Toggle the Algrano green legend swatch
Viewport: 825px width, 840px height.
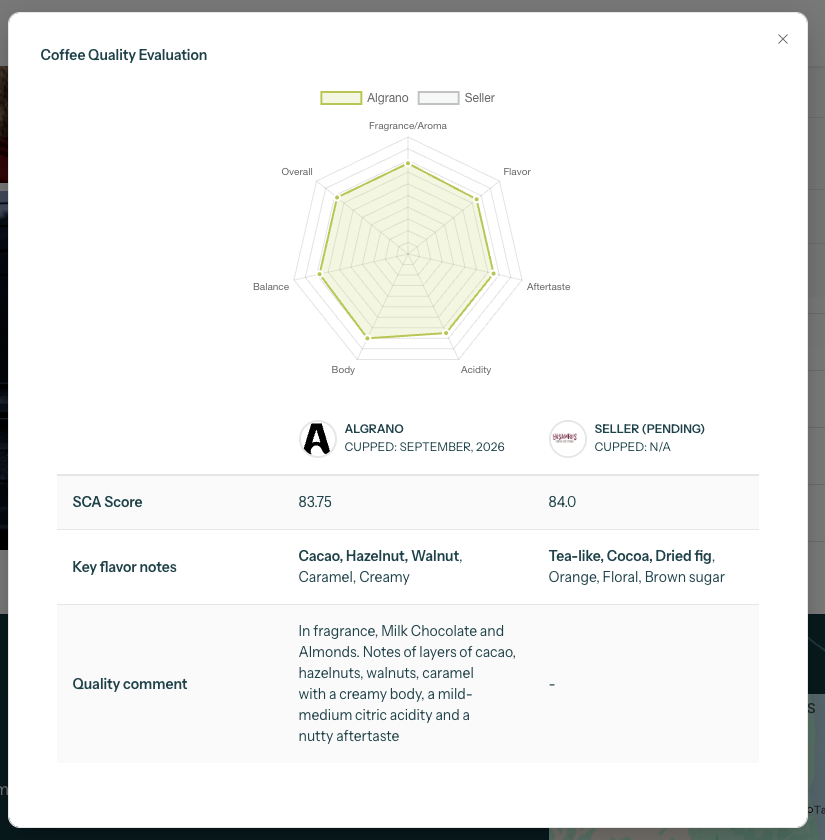tap(341, 98)
